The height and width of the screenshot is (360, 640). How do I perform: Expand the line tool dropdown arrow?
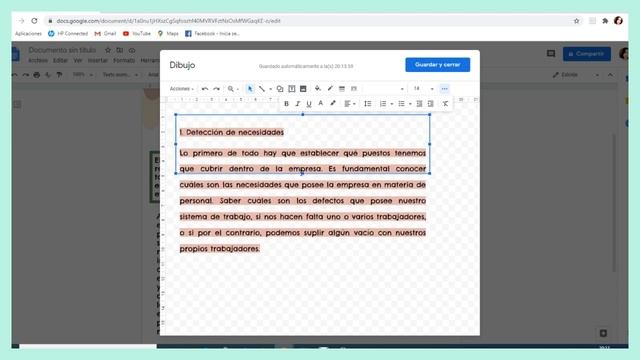pyautogui.click(x=270, y=89)
